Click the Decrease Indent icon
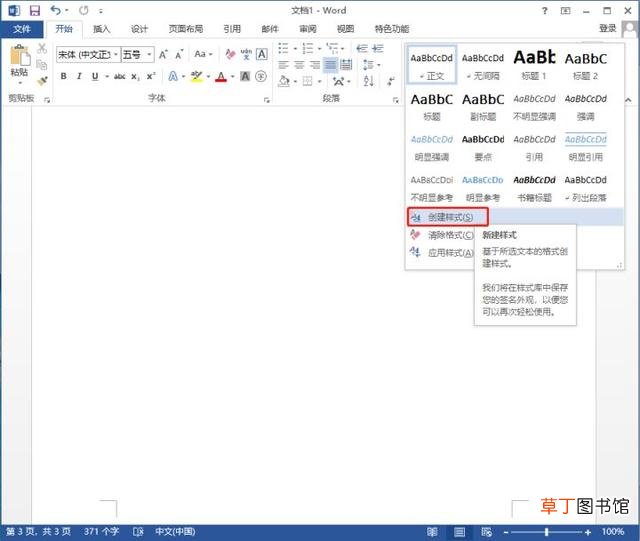 coord(362,49)
